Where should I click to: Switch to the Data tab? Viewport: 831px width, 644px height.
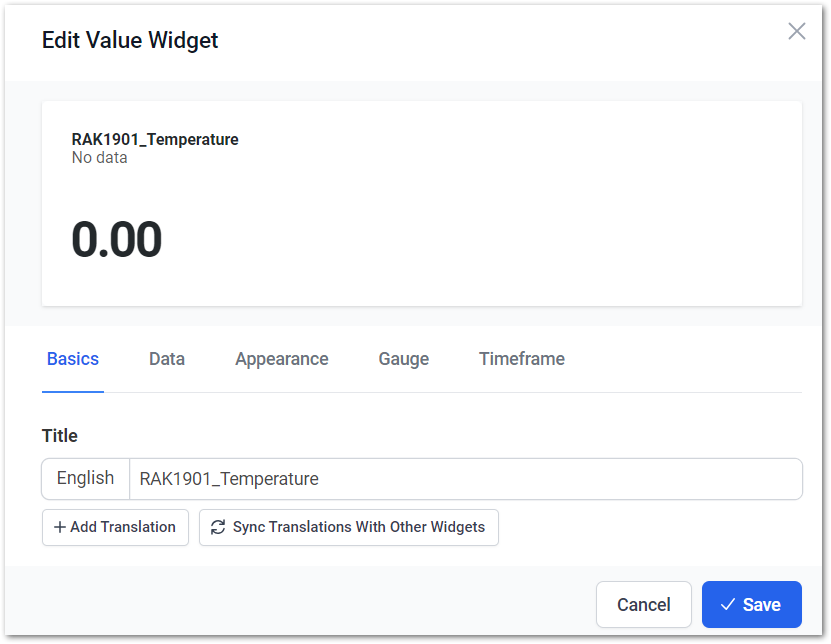tap(167, 359)
